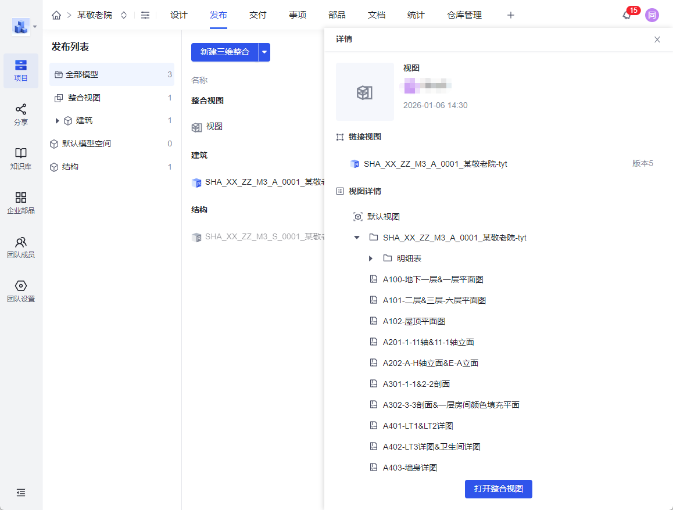Expand the 建筑 tree node arrow
The width and height of the screenshot is (673, 510).
tap(57, 121)
